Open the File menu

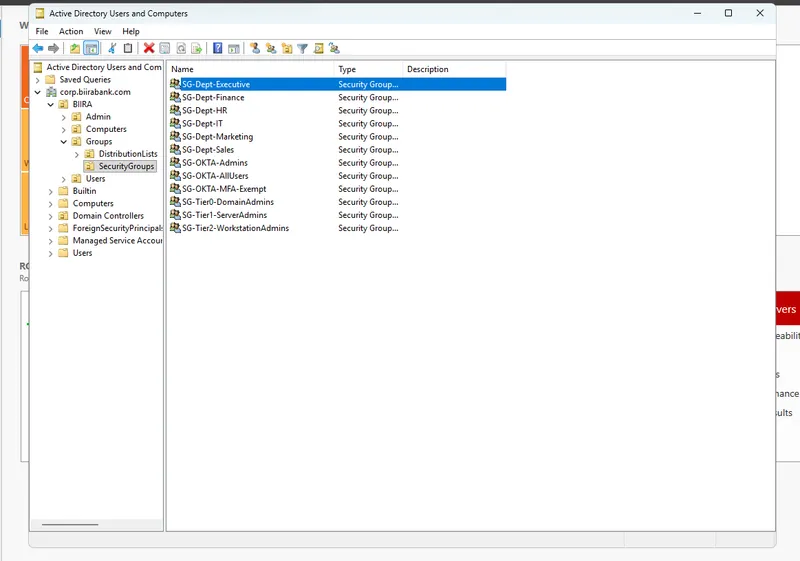pyautogui.click(x=42, y=31)
